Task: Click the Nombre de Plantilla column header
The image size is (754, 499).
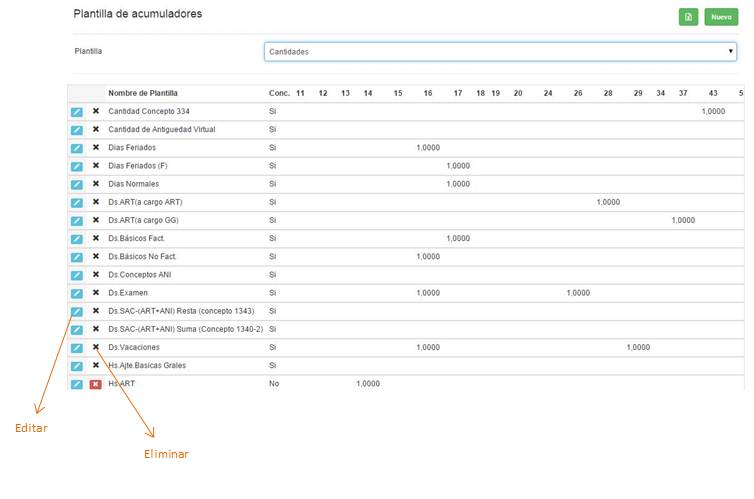Action: (143, 93)
